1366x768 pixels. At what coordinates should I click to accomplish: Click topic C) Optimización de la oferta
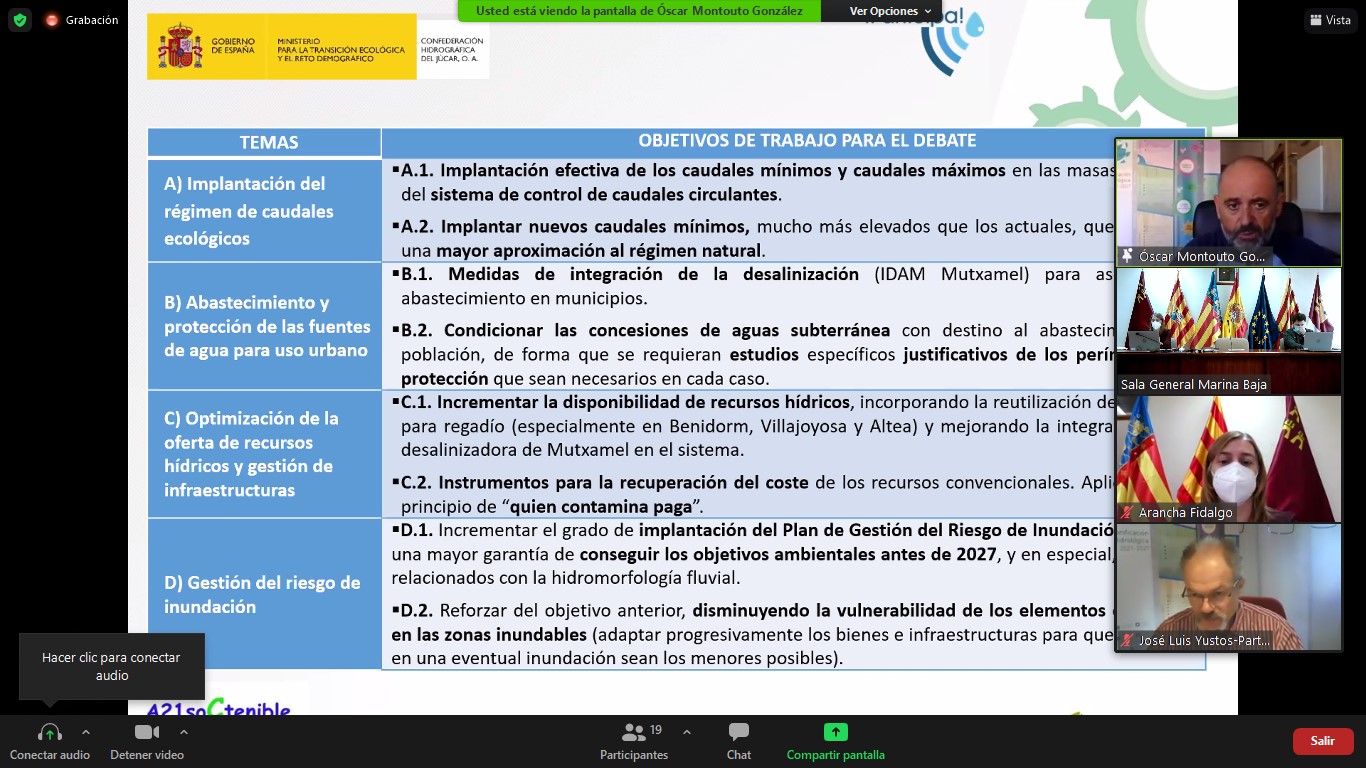pos(265,454)
